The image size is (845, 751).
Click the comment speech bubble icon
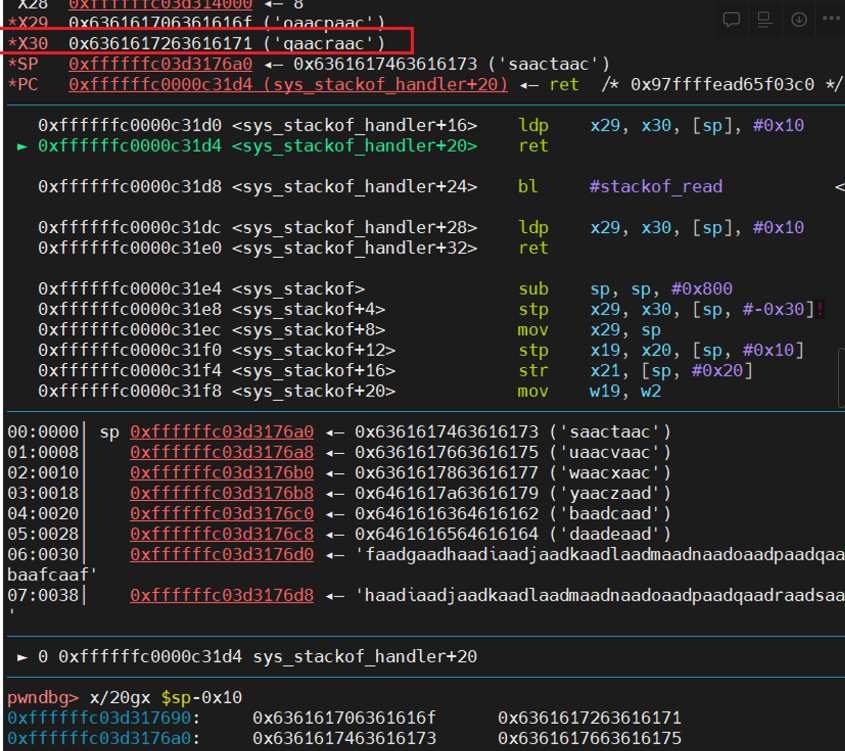click(x=731, y=19)
